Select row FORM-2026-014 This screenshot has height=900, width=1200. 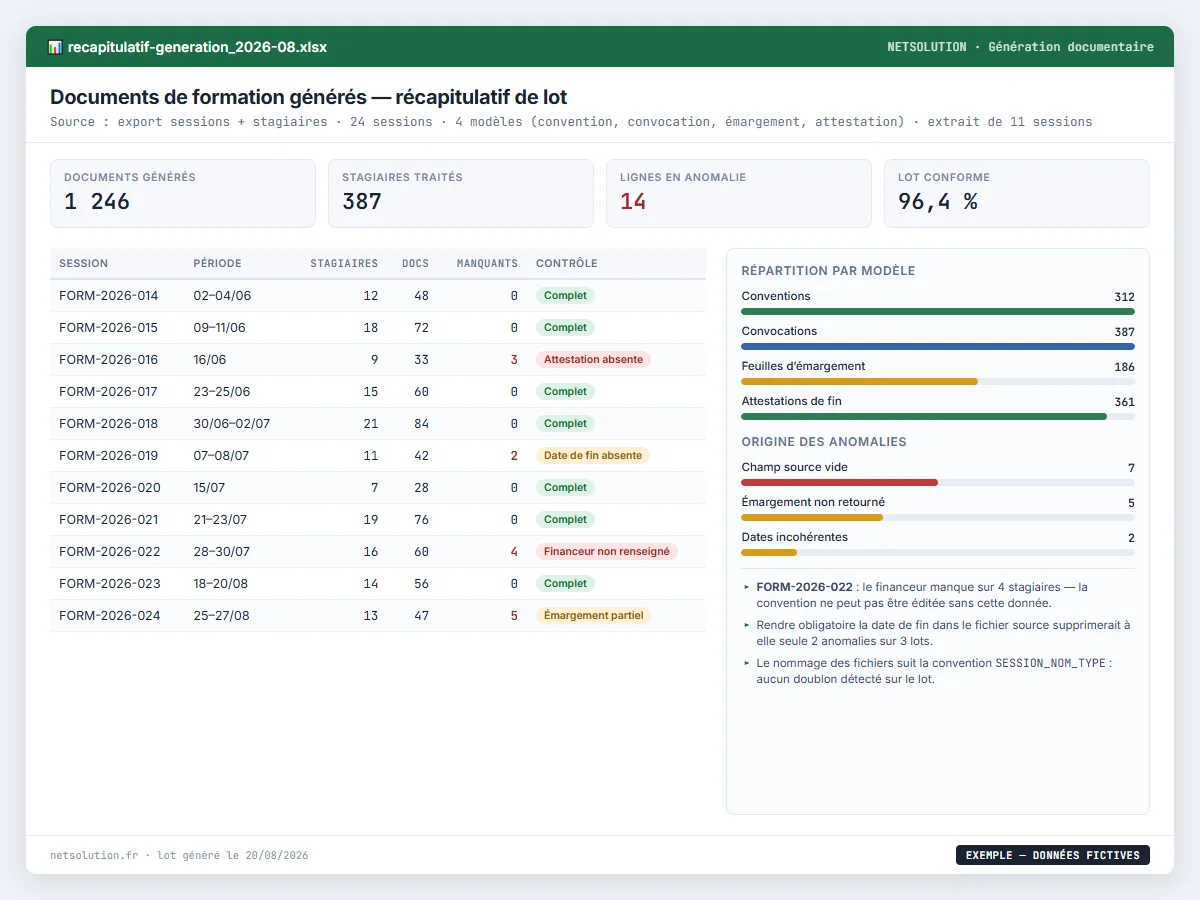click(378, 296)
